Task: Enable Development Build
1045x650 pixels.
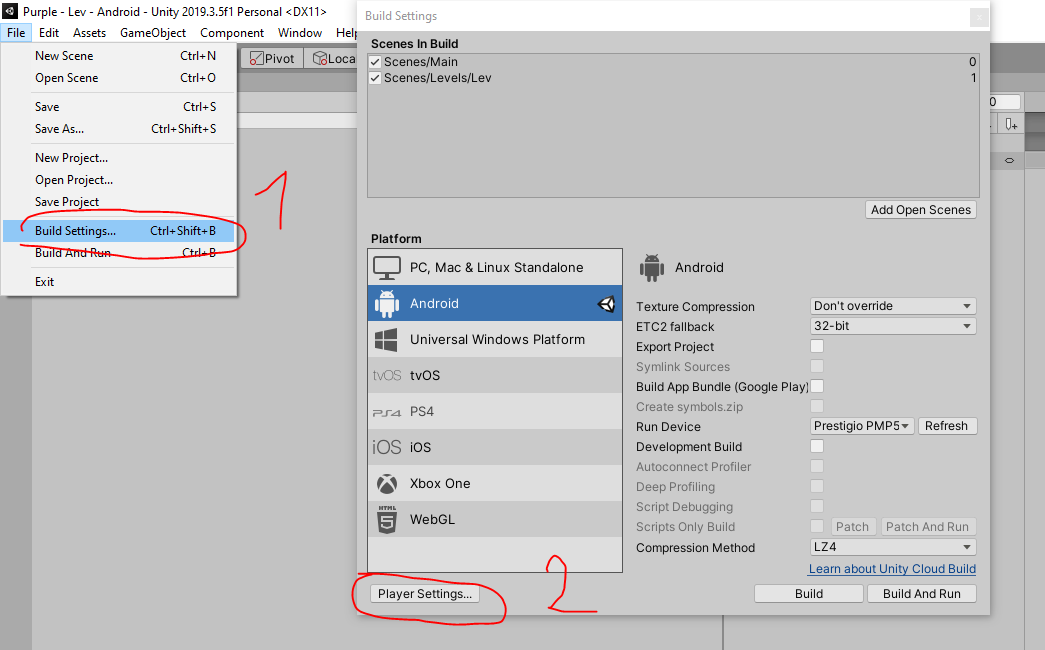Action: pos(817,447)
